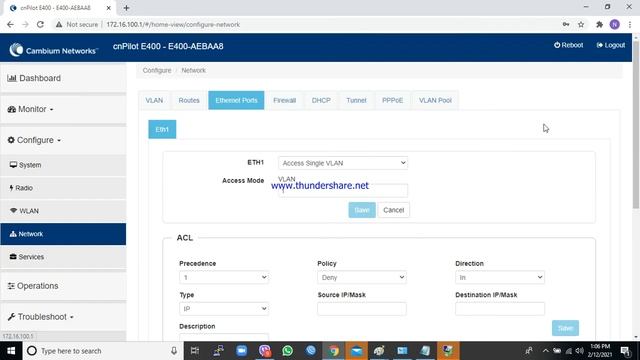Image resolution: width=640 pixels, height=360 pixels.
Task: Open the volume control in system tray
Action: [x=579, y=351]
